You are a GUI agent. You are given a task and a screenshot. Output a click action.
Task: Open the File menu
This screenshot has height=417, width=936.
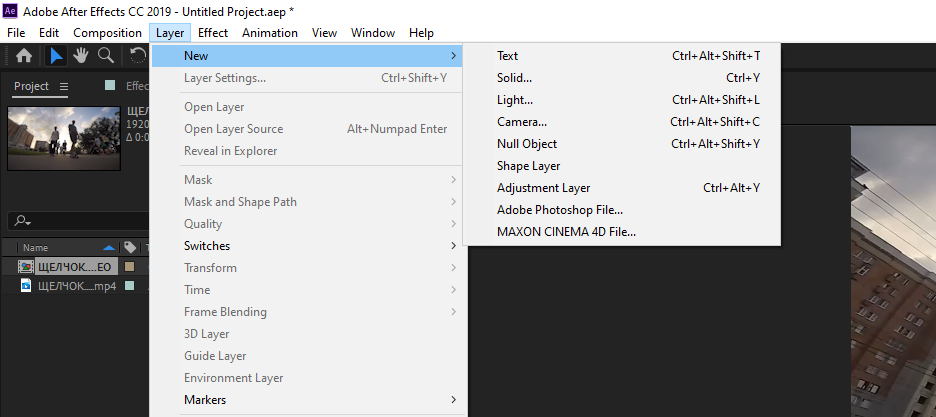16,33
